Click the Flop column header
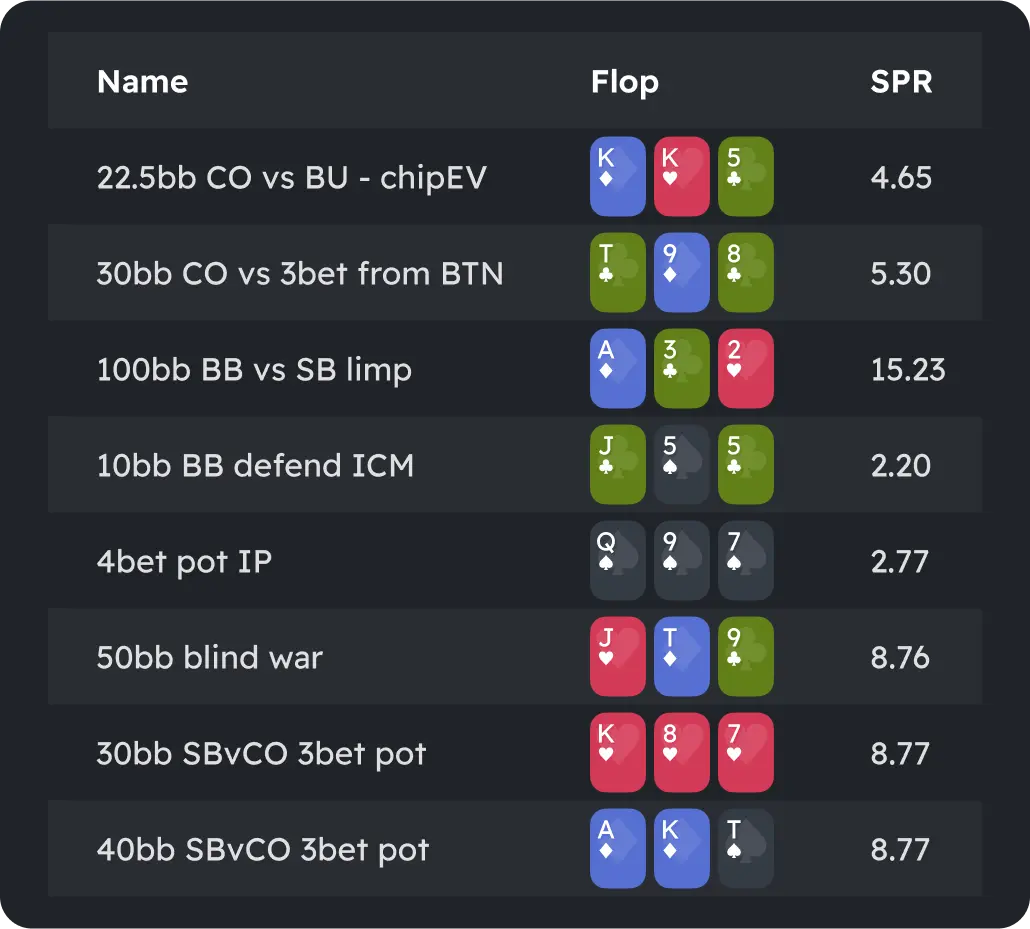This screenshot has height=929, width=1030. click(x=625, y=82)
